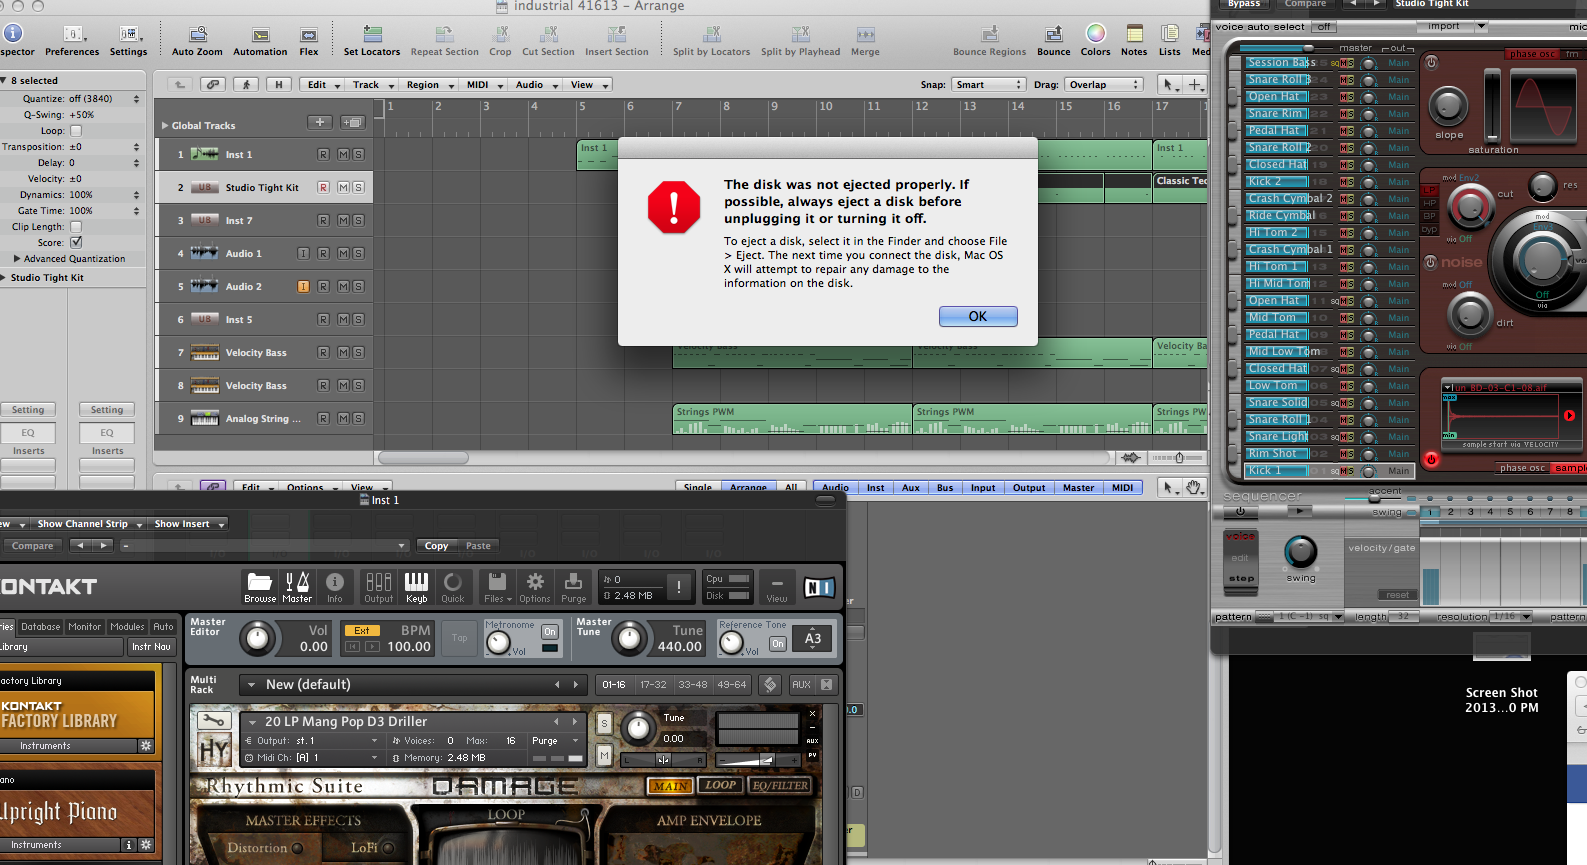This screenshot has height=865, width=1587.
Task: Mute the Inst 1 track
Action: click(x=343, y=154)
